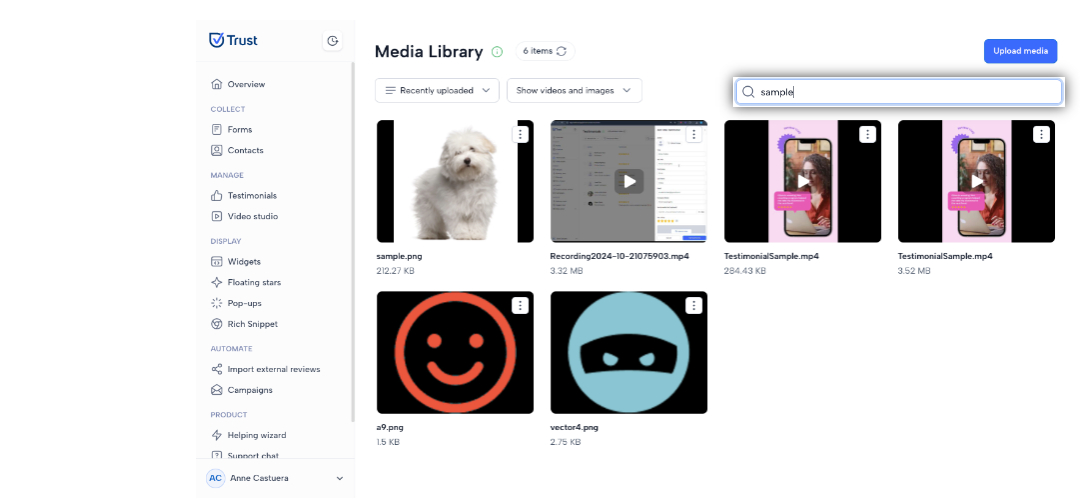1080x500 pixels.
Task: Open the vector4.png ninja thumbnail
Action: tap(629, 352)
